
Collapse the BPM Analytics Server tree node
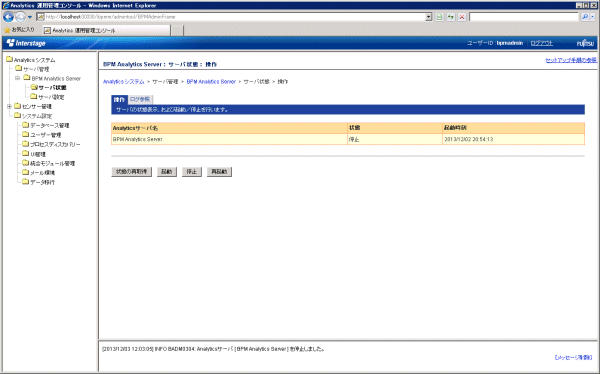(x=18, y=78)
